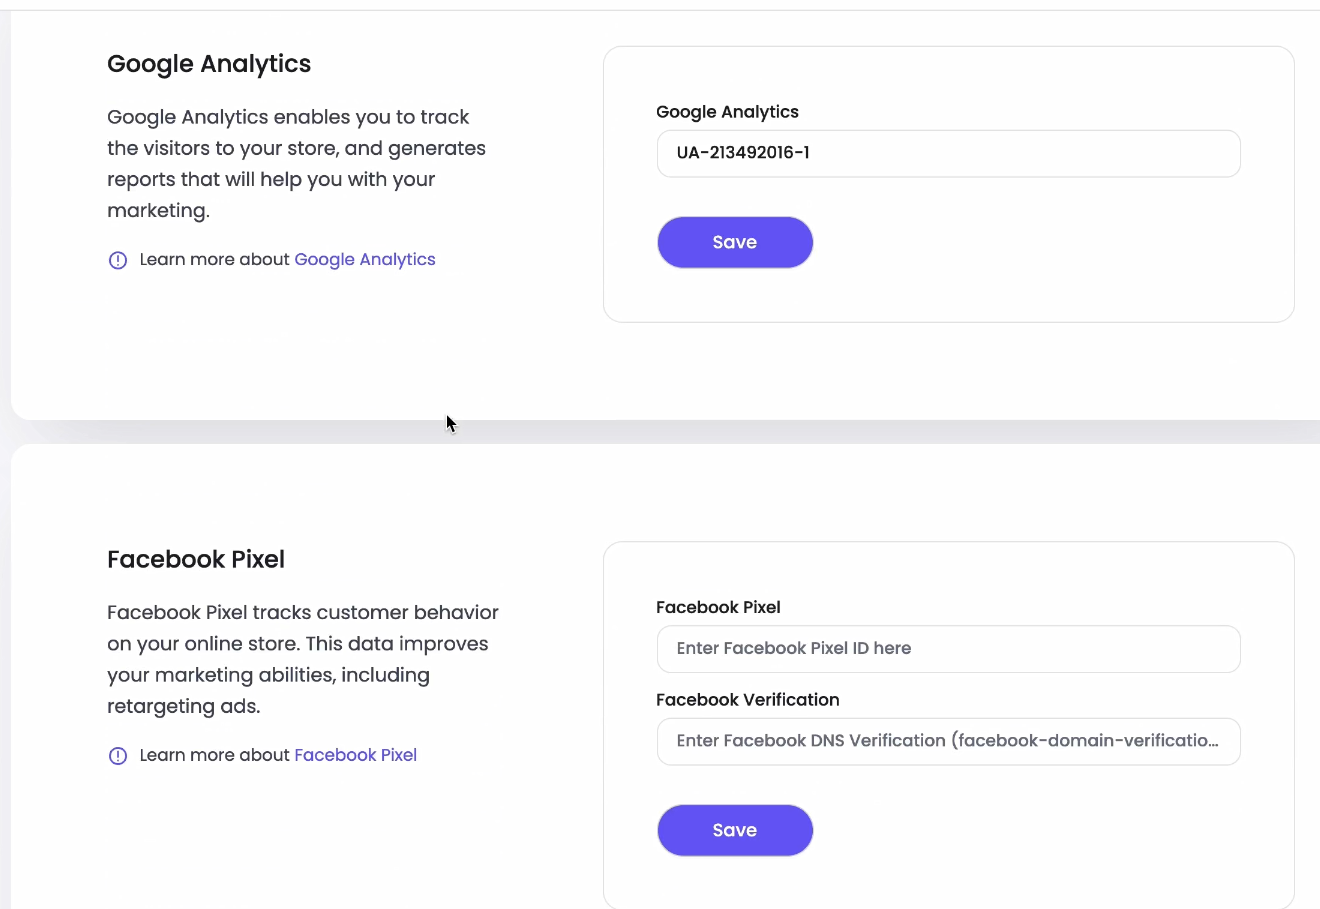Click the Facebook Pixel ID input field

point(947,649)
